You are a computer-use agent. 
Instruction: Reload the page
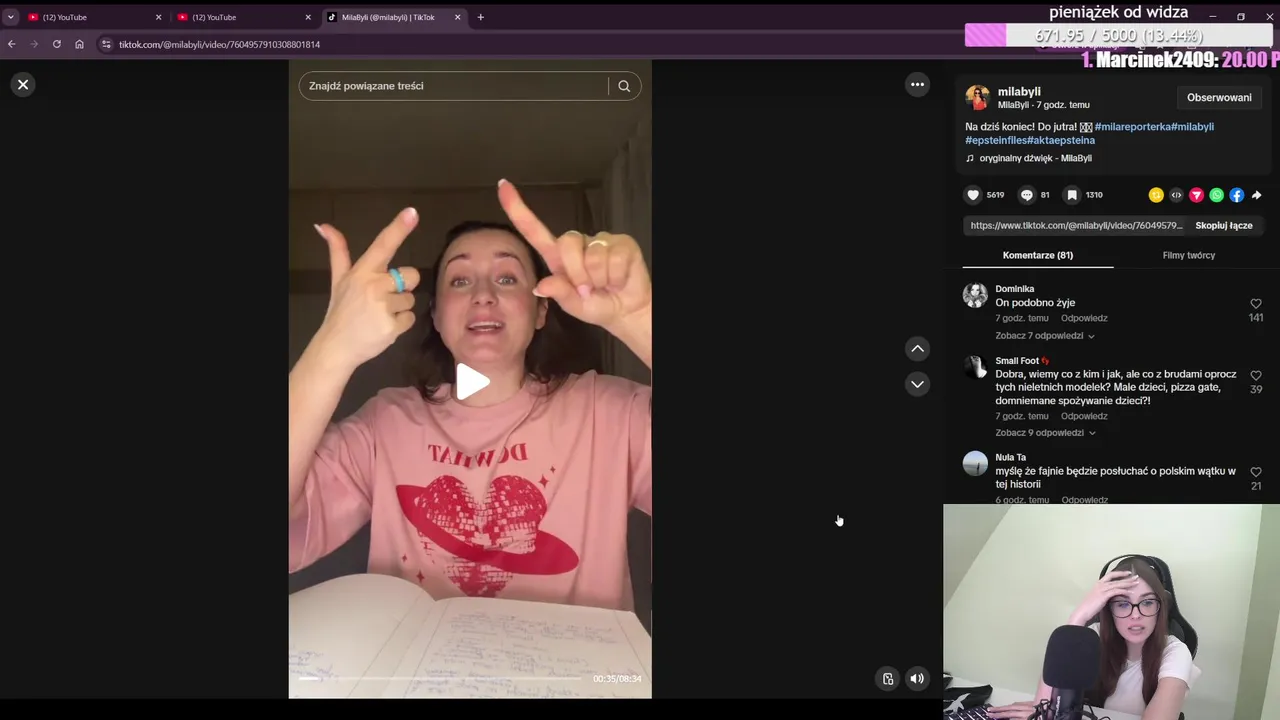tap(57, 44)
